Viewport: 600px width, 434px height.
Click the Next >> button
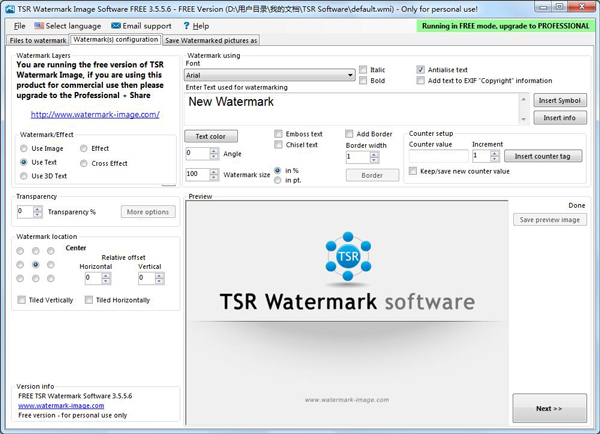[549, 408]
